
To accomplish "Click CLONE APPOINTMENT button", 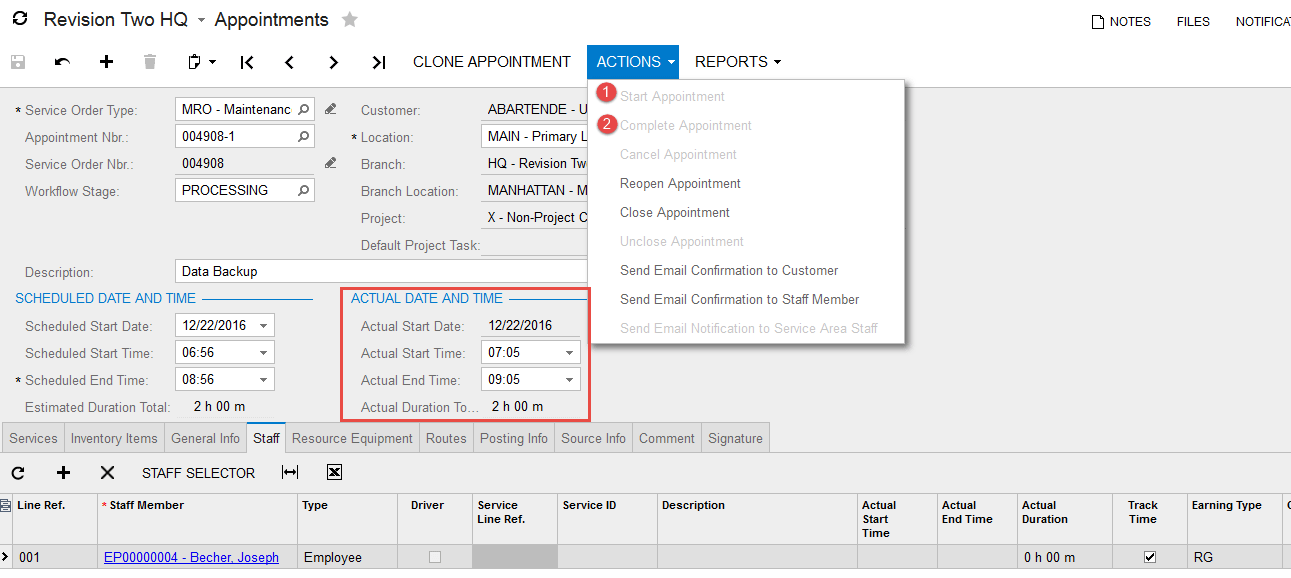I will click(x=492, y=62).
